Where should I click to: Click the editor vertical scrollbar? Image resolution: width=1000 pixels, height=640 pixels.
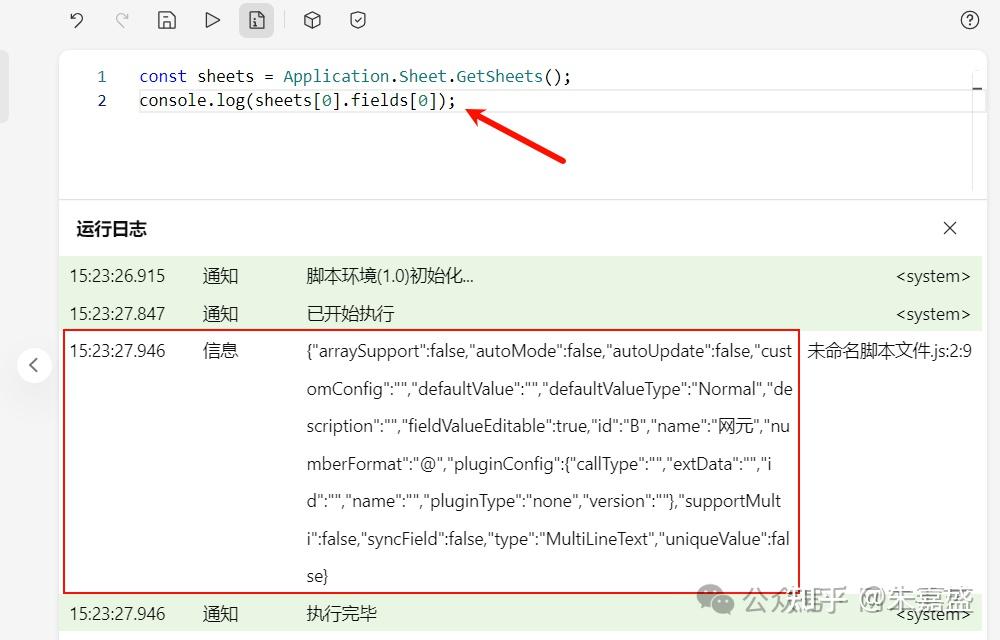point(978,131)
